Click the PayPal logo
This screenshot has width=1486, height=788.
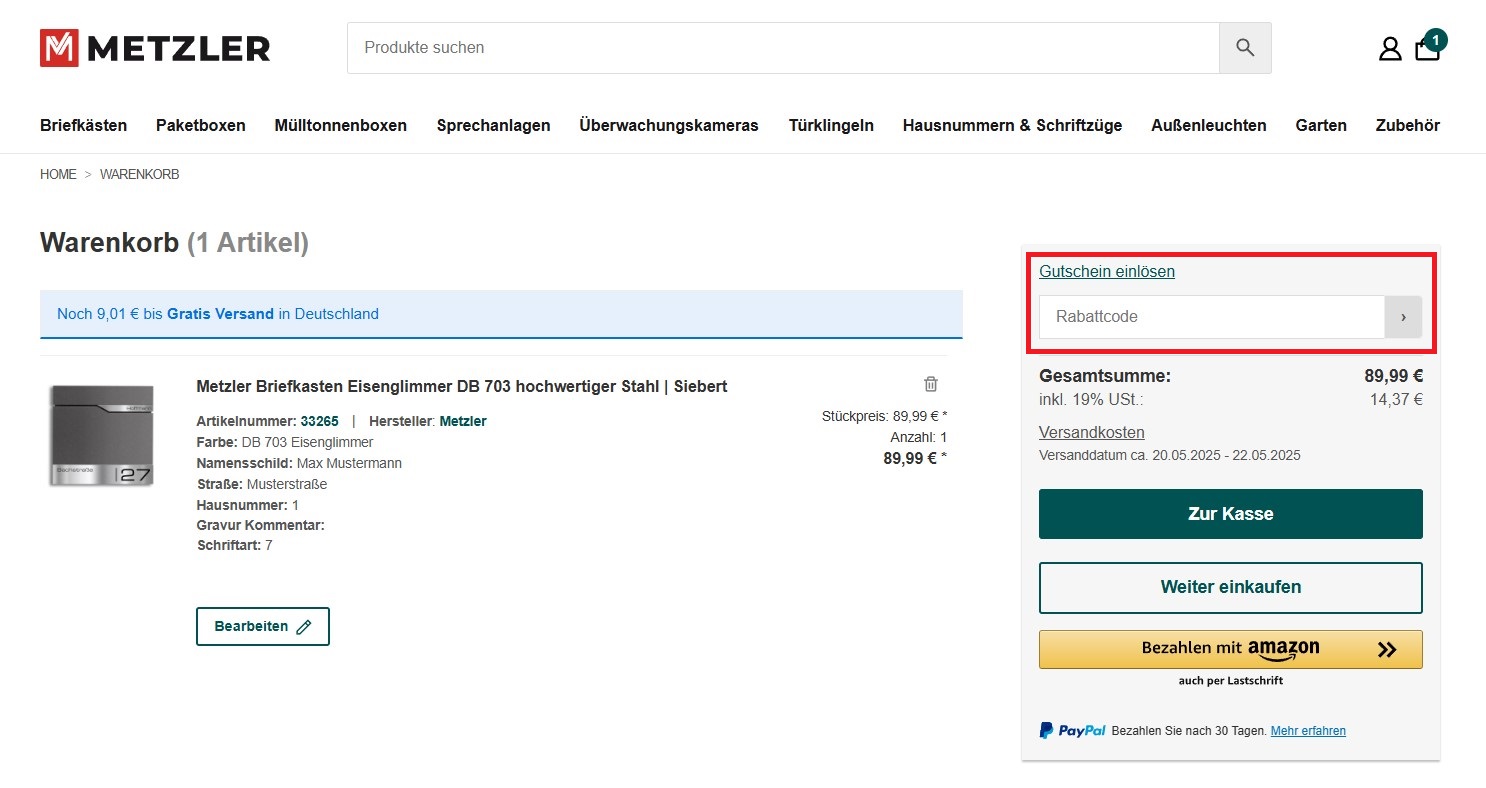[x=1072, y=731]
